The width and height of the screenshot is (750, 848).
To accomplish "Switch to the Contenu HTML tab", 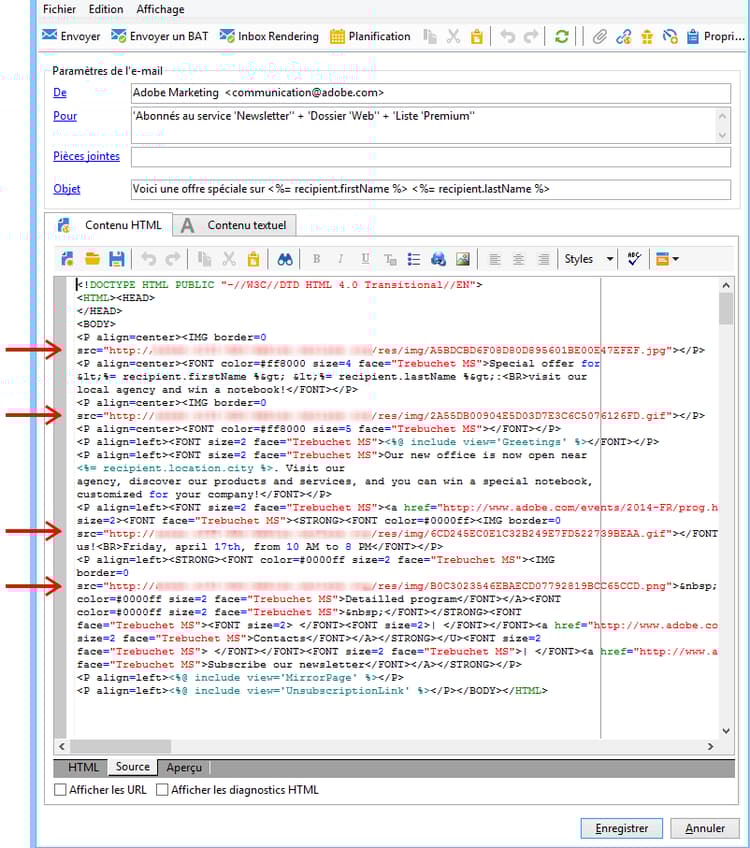I will point(109,225).
